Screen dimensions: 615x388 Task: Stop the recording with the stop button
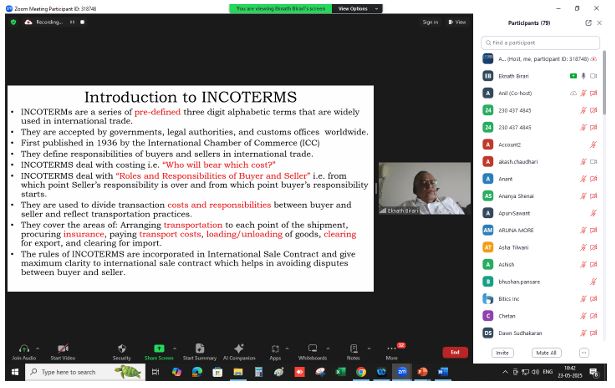point(82,22)
